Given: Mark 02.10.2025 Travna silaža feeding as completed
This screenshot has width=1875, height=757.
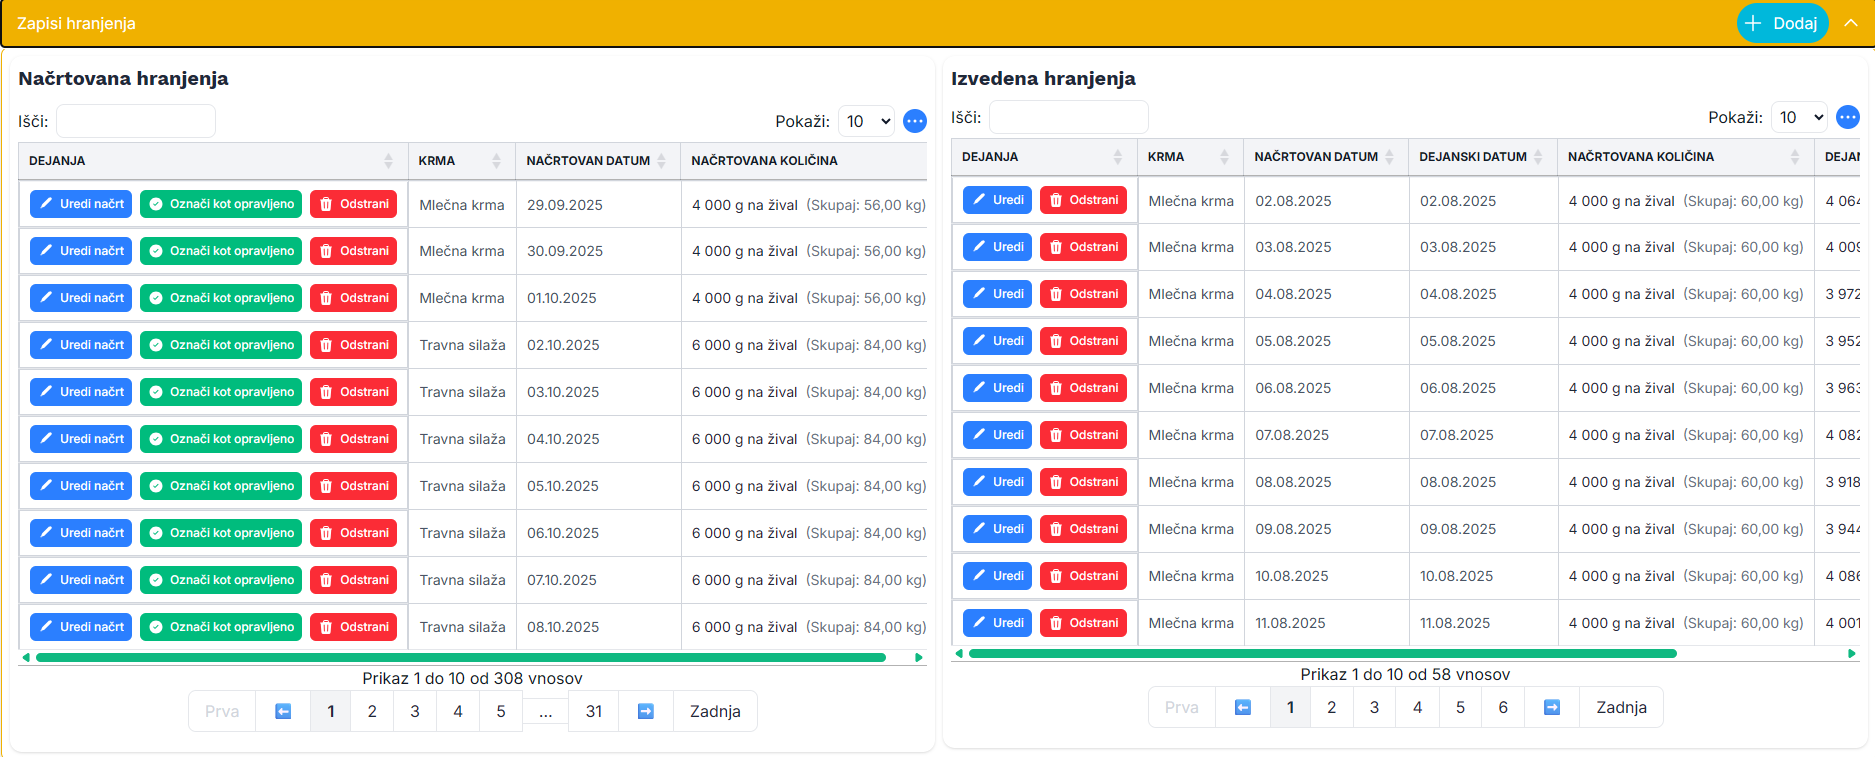Looking at the screenshot, I should coord(221,345).
